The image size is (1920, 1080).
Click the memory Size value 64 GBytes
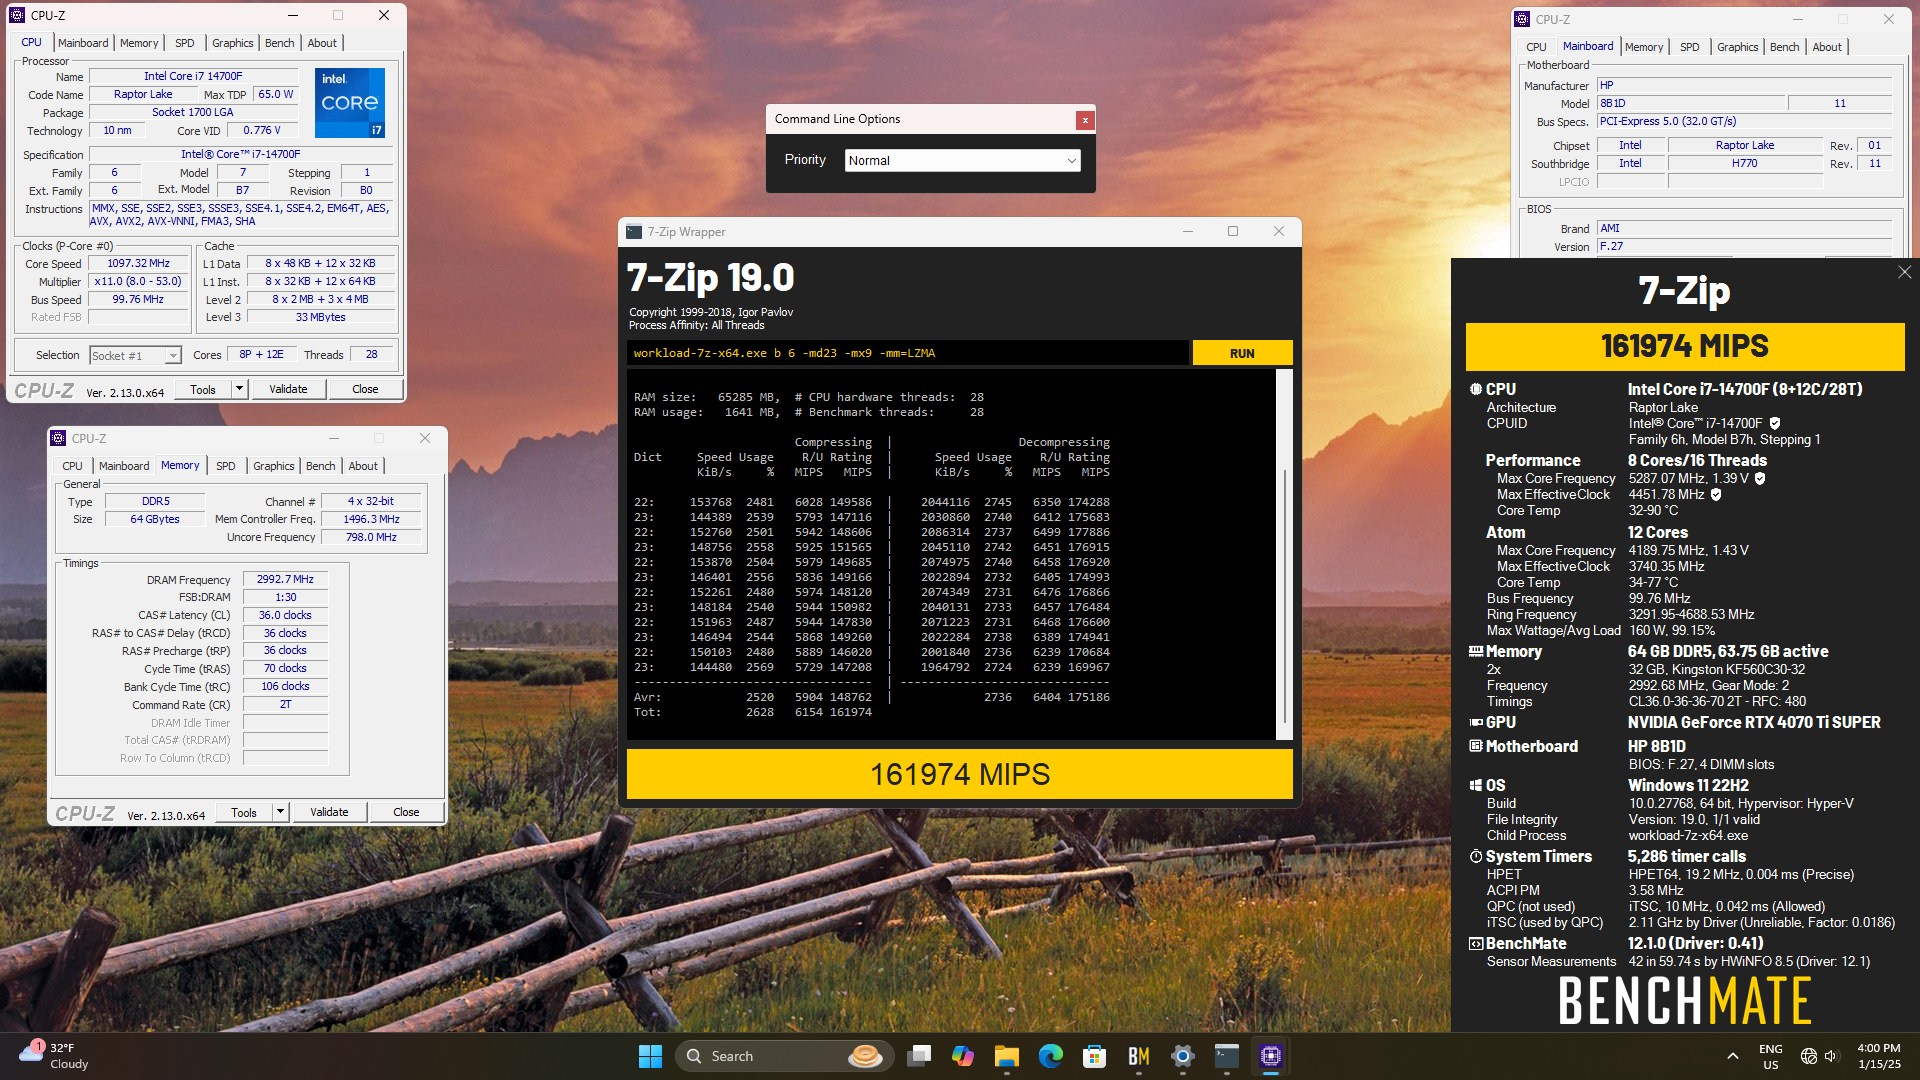point(155,519)
